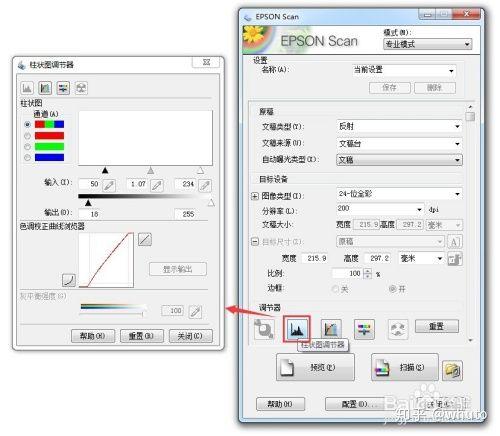This screenshot has width=500, height=436.
Task: Select the combined RGB channel radio button
Action: point(27,124)
